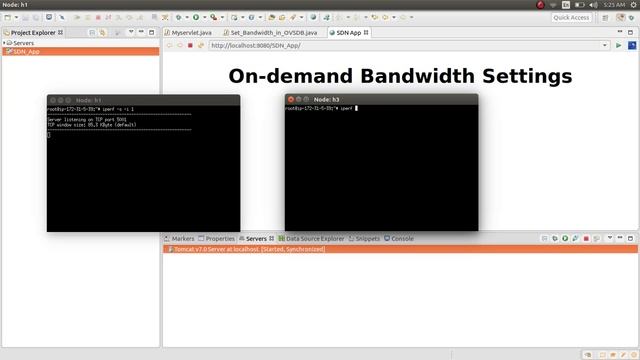Switch to the Servers view tab
The height and width of the screenshot is (360, 640).
256,238
